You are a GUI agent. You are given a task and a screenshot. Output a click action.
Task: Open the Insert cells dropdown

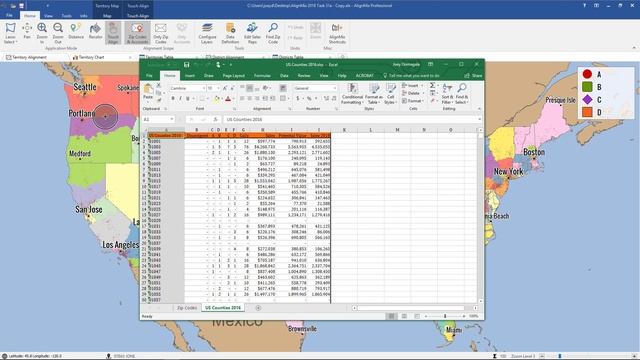(x=412, y=86)
